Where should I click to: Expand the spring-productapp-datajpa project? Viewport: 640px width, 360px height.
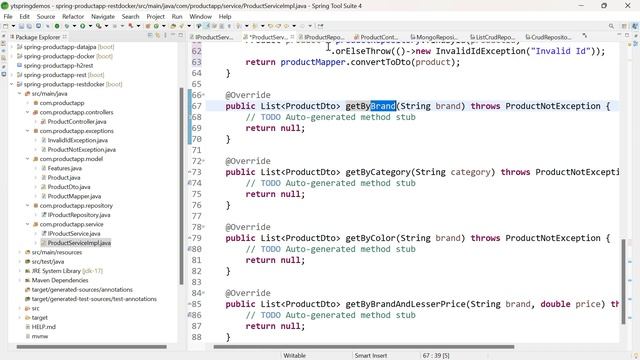pyautogui.click(x=12, y=47)
